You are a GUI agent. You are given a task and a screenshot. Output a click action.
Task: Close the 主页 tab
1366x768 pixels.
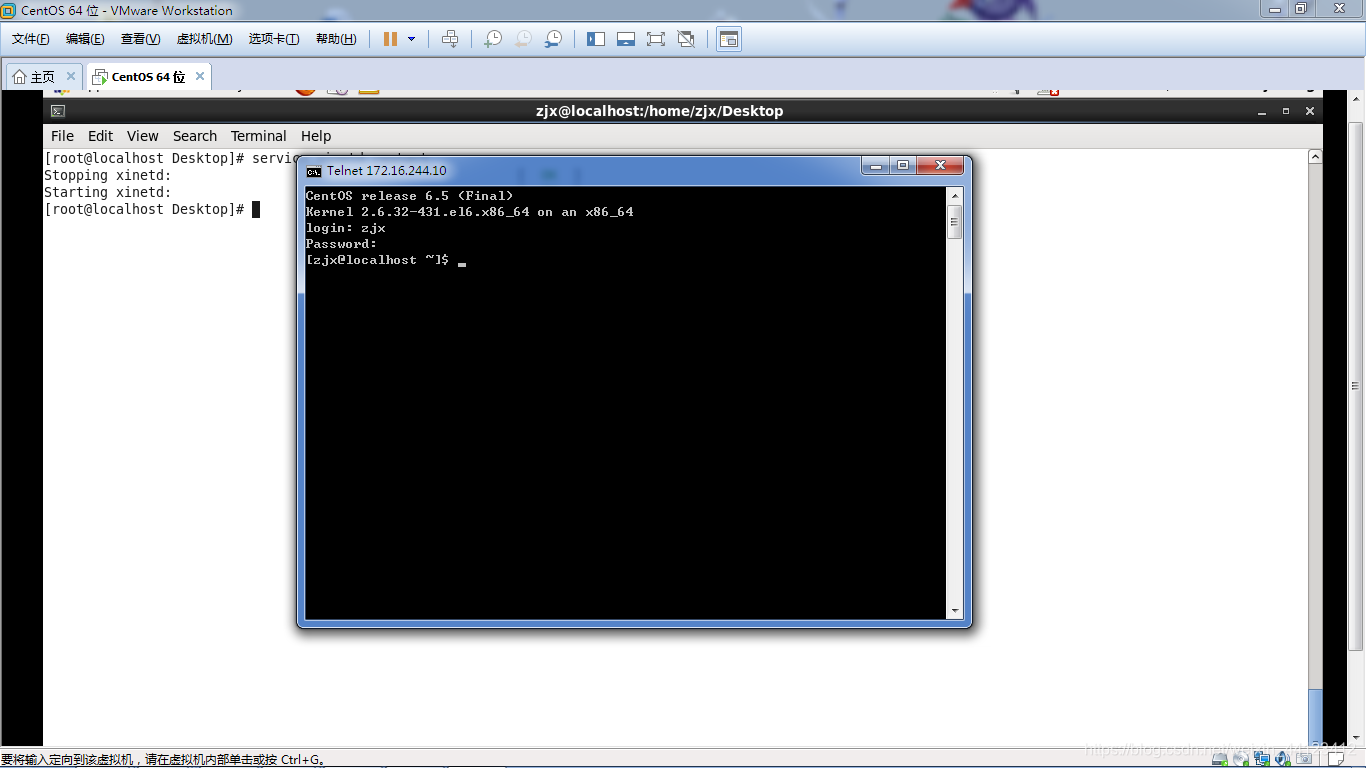[x=71, y=76]
